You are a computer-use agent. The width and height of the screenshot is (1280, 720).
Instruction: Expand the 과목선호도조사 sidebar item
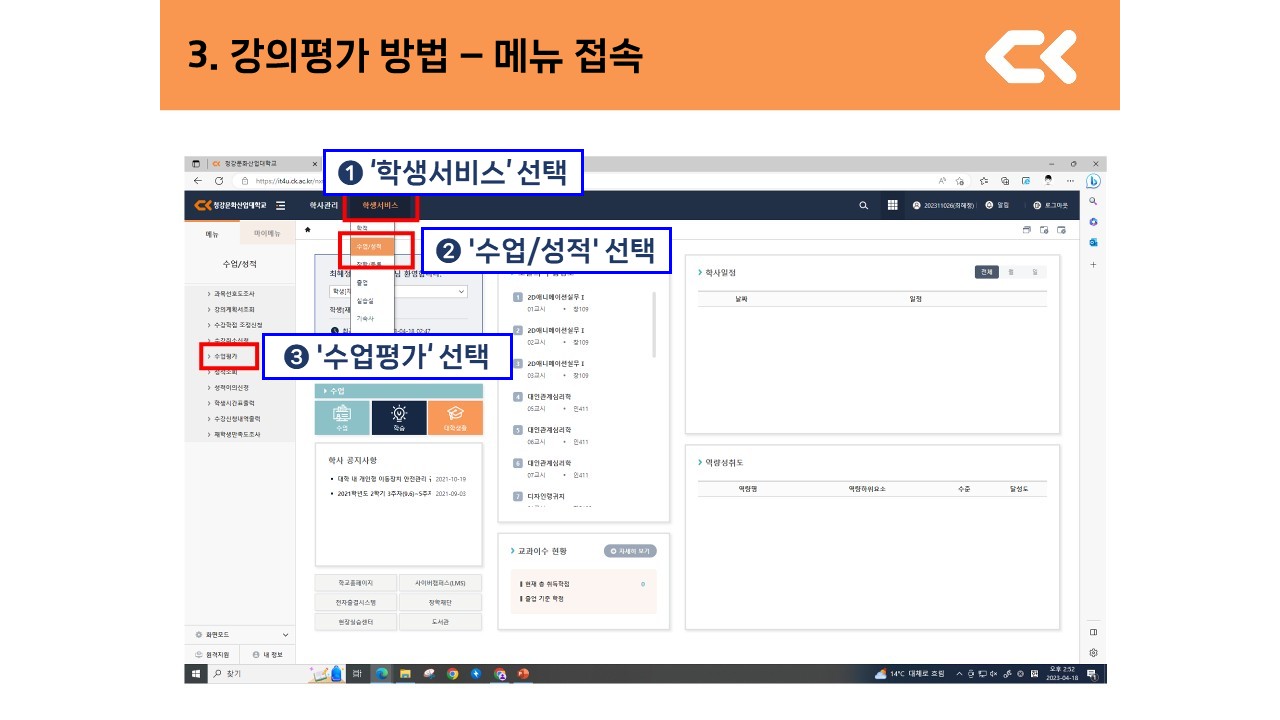tap(236, 294)
